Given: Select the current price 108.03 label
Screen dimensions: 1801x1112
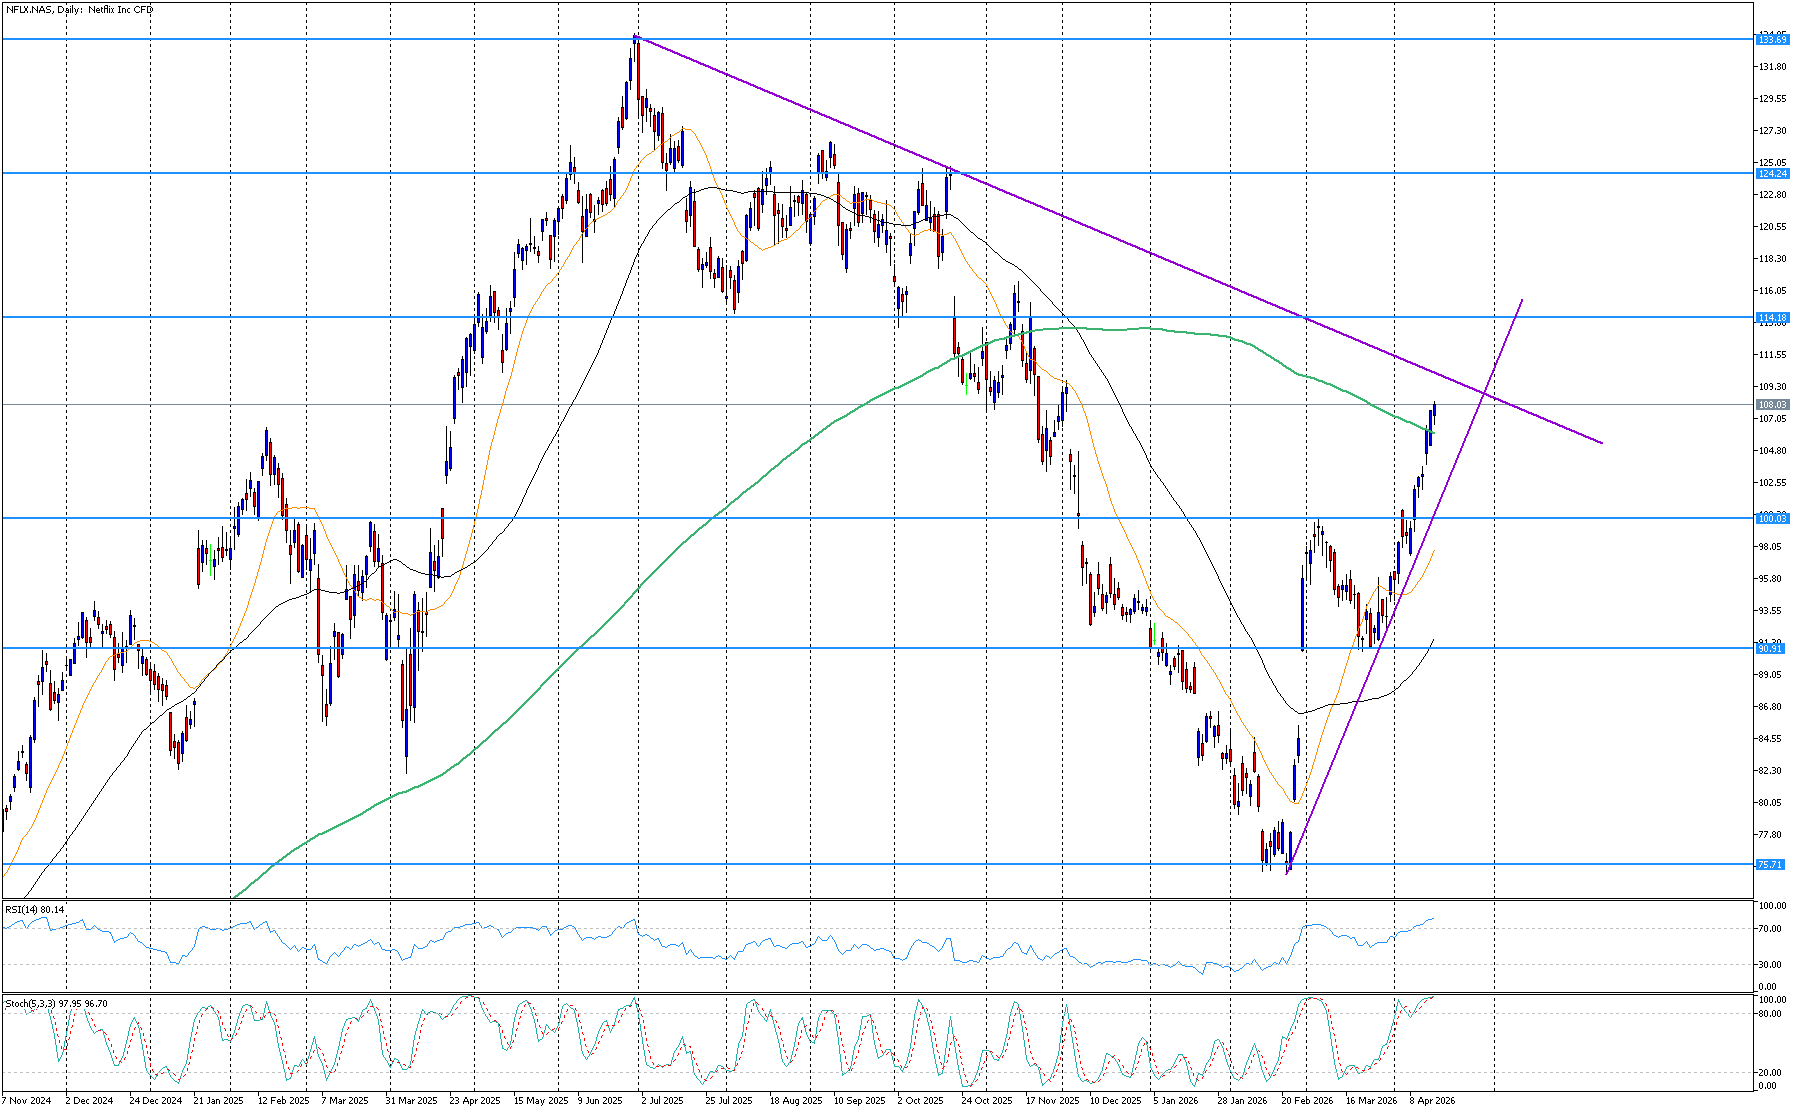Looking at the screenshot, I should click(1771, 404).
